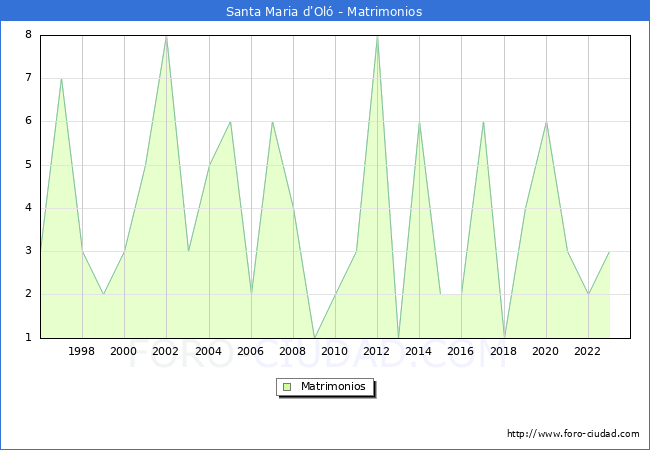The height and width of the screenshot is (450, 650).
Task: Click the y-axis value 1 label
Action: pos(28,338)
